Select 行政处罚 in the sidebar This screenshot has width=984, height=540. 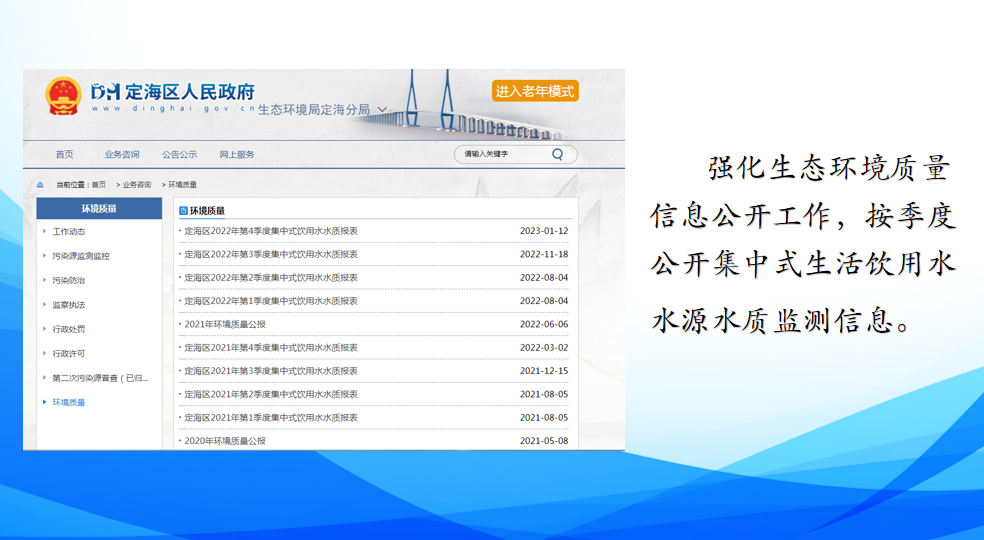[x=69, y=329]
